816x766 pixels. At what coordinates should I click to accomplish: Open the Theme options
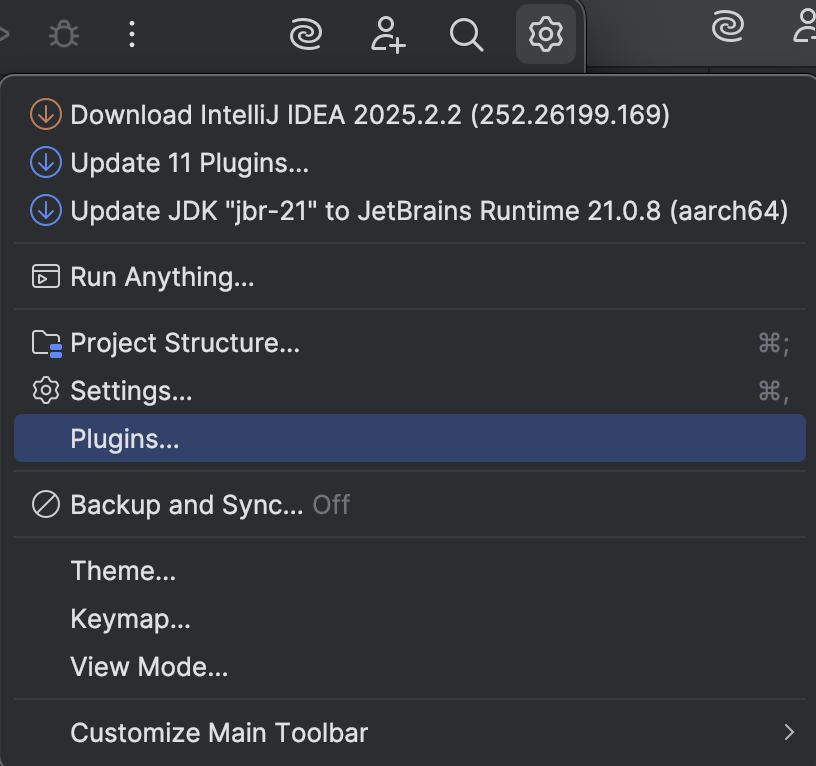(x=123, y=571)
